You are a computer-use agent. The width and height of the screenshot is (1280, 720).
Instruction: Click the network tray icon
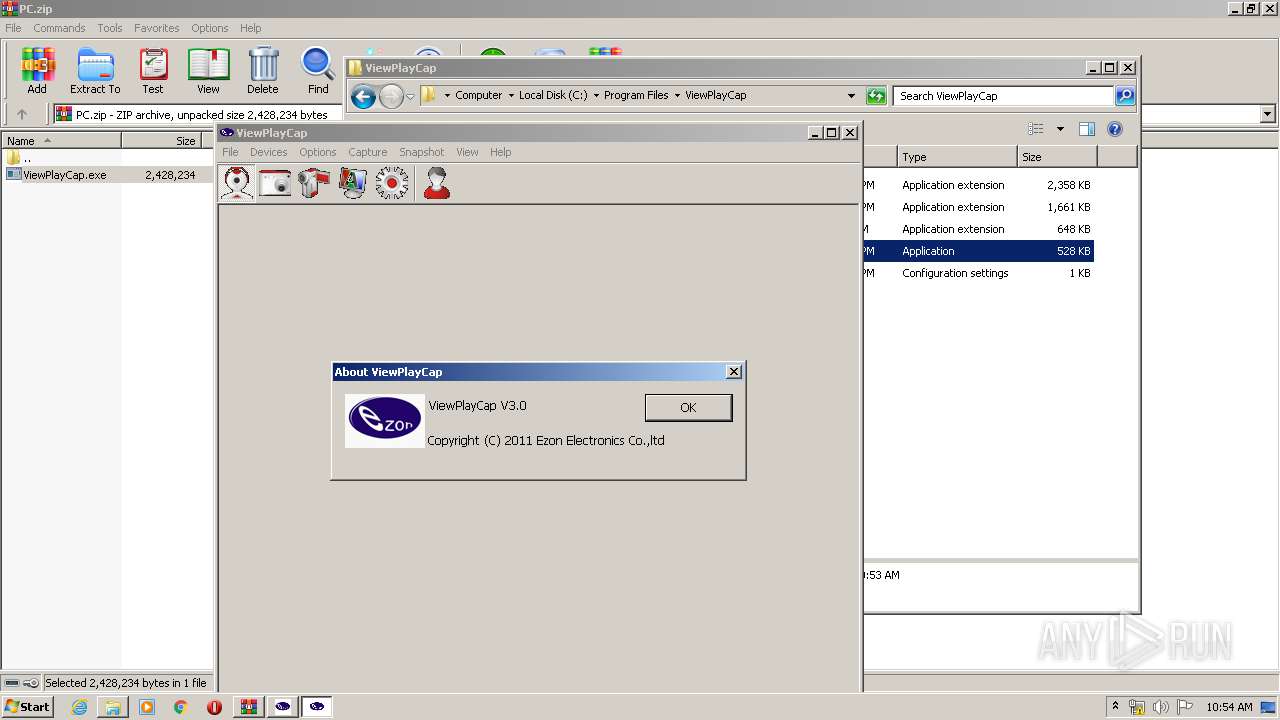coord(1137,707)
